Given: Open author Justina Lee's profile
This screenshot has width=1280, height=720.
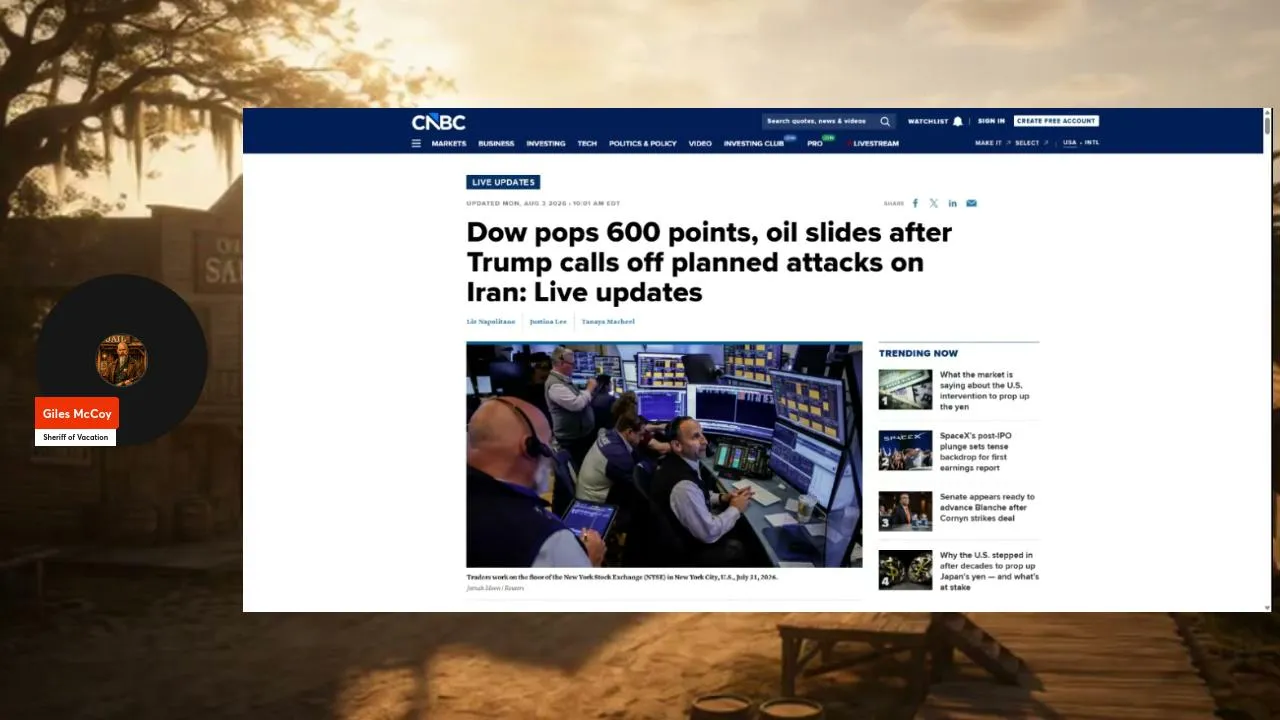Looking at the screenshot, I should [x=548, y=322].
